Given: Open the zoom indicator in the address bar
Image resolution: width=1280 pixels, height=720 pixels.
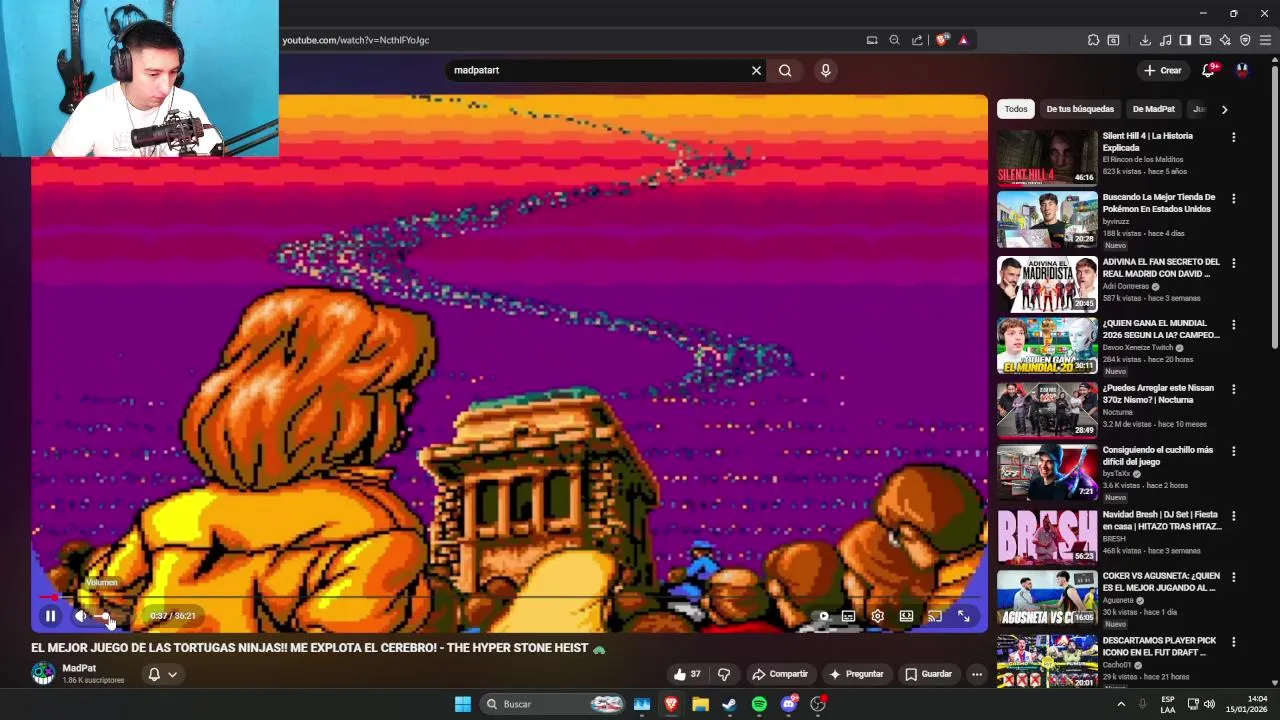Looking at the screenshot, I should click(x=894, y=40).
